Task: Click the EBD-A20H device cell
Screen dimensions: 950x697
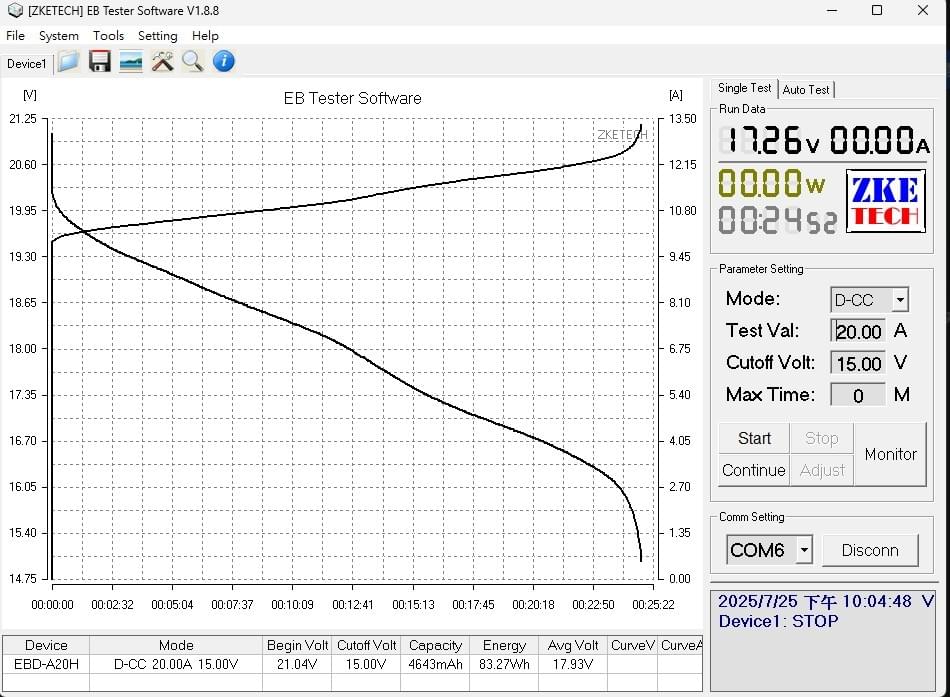Action: coord(46,664)
